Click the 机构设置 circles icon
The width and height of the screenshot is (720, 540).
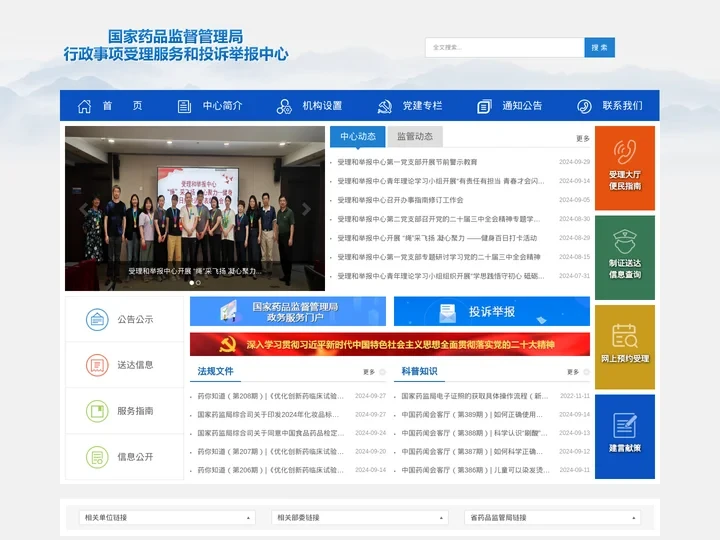(x=284, y=107)
